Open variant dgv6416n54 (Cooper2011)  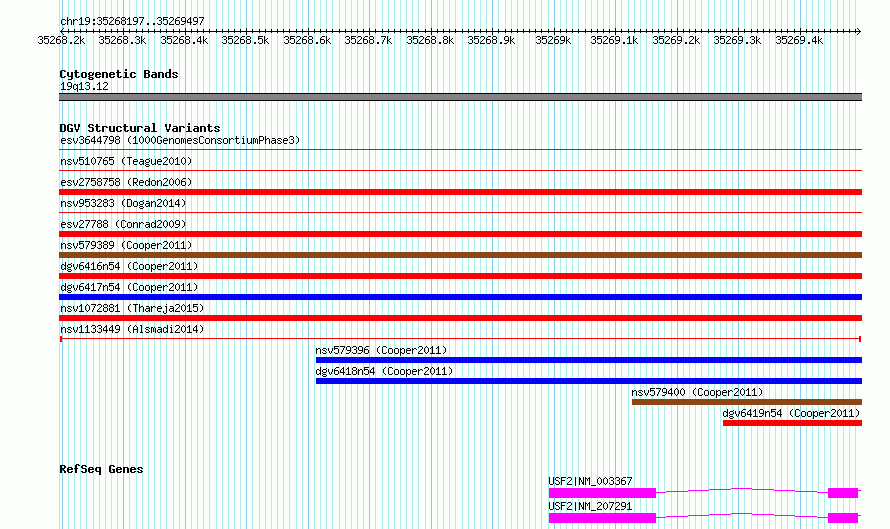tap(129, 266)
